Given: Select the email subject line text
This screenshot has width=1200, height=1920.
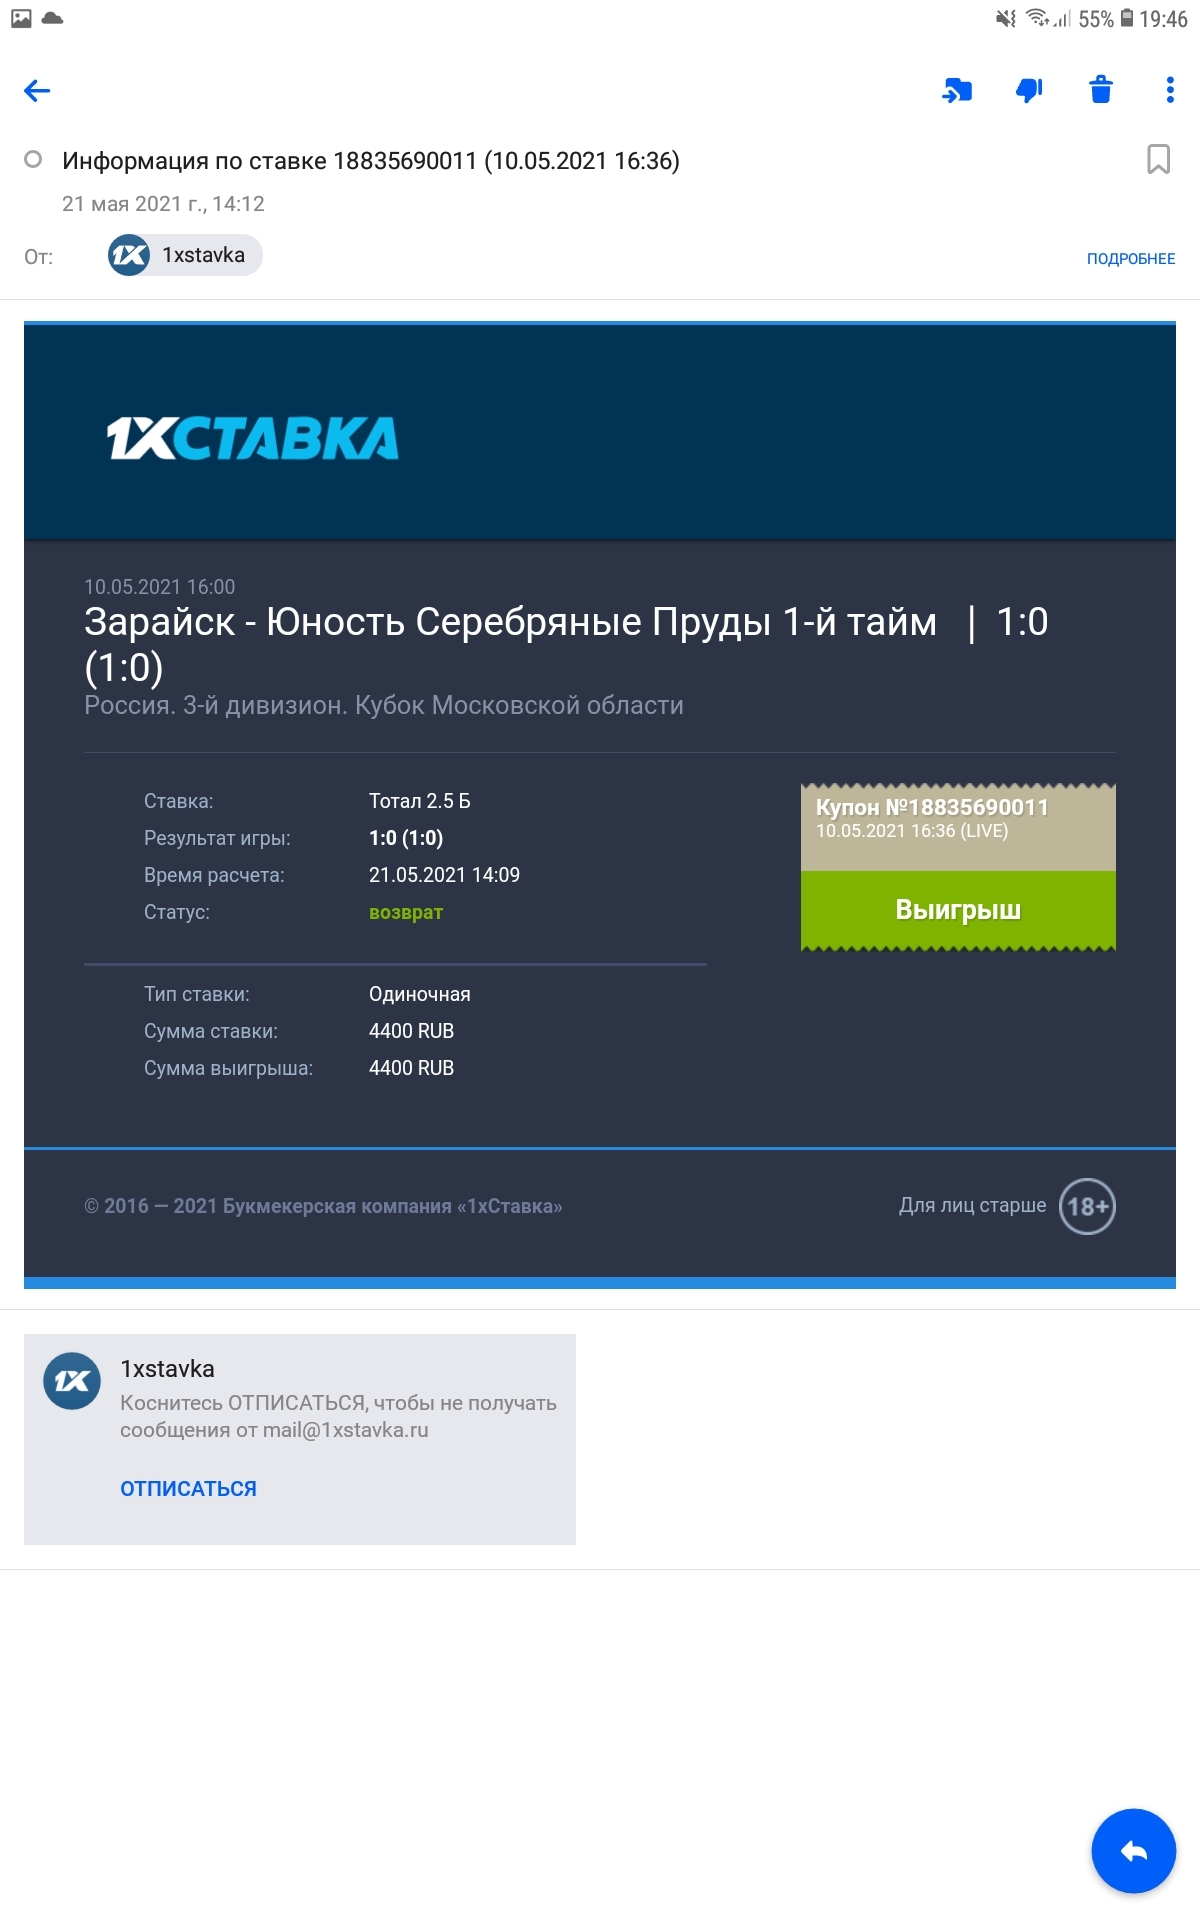Looking at the screenshot, I should click(x=371, y=161).
